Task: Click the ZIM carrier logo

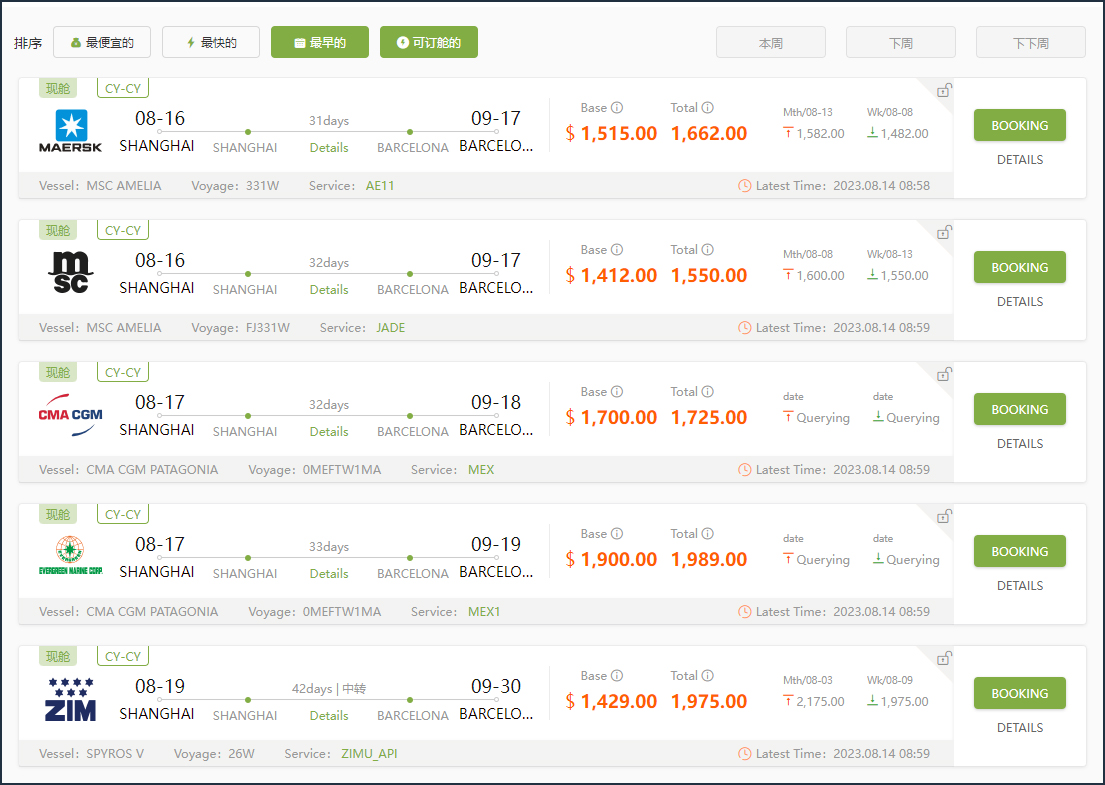Action: 70,699
